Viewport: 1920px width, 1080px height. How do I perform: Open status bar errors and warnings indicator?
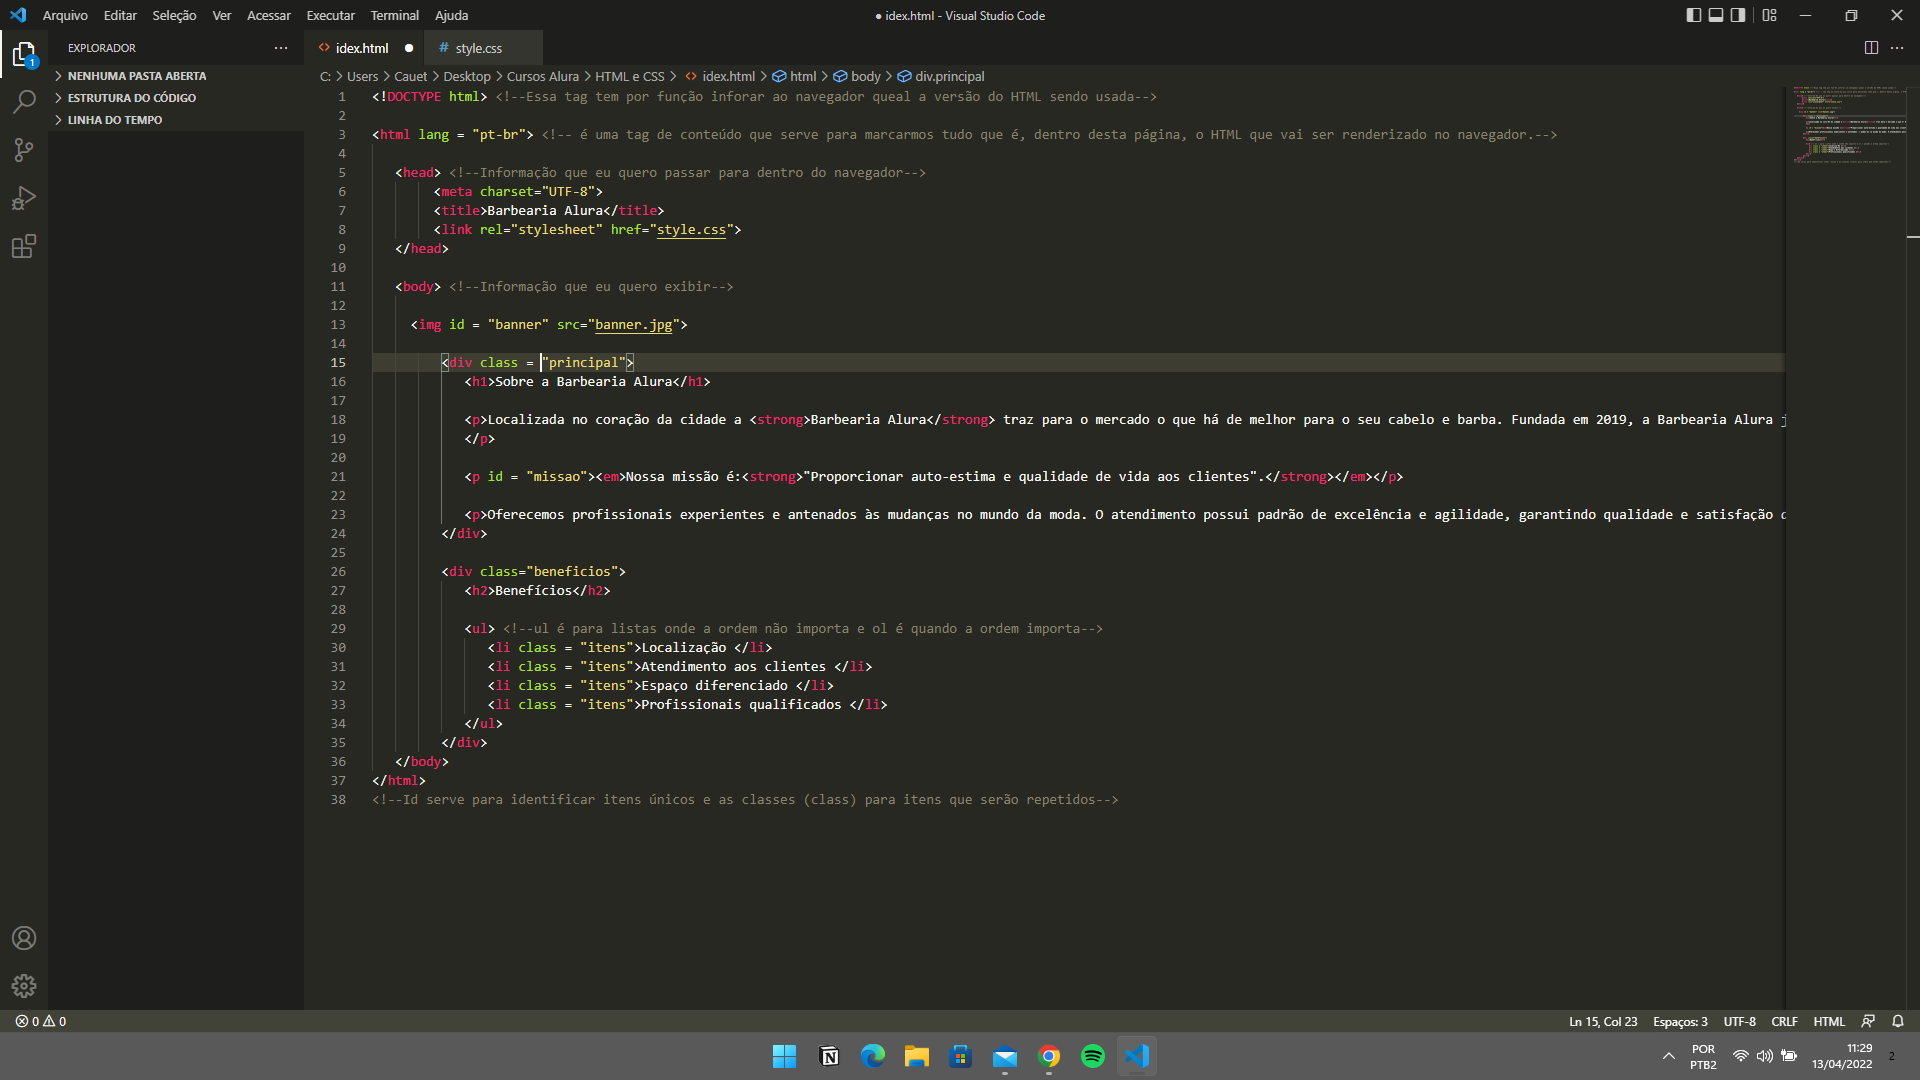(41, 1021)
